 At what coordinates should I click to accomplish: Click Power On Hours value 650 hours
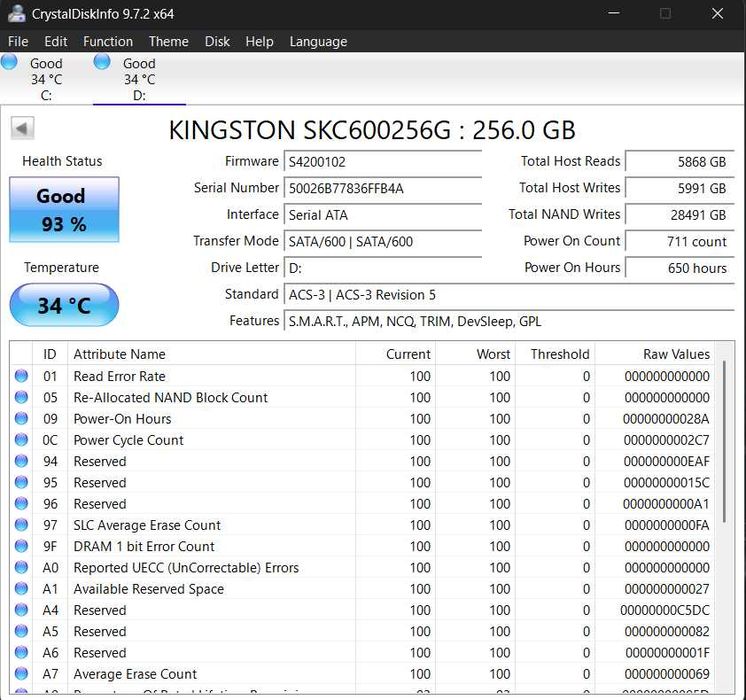(x=680, y=268)
